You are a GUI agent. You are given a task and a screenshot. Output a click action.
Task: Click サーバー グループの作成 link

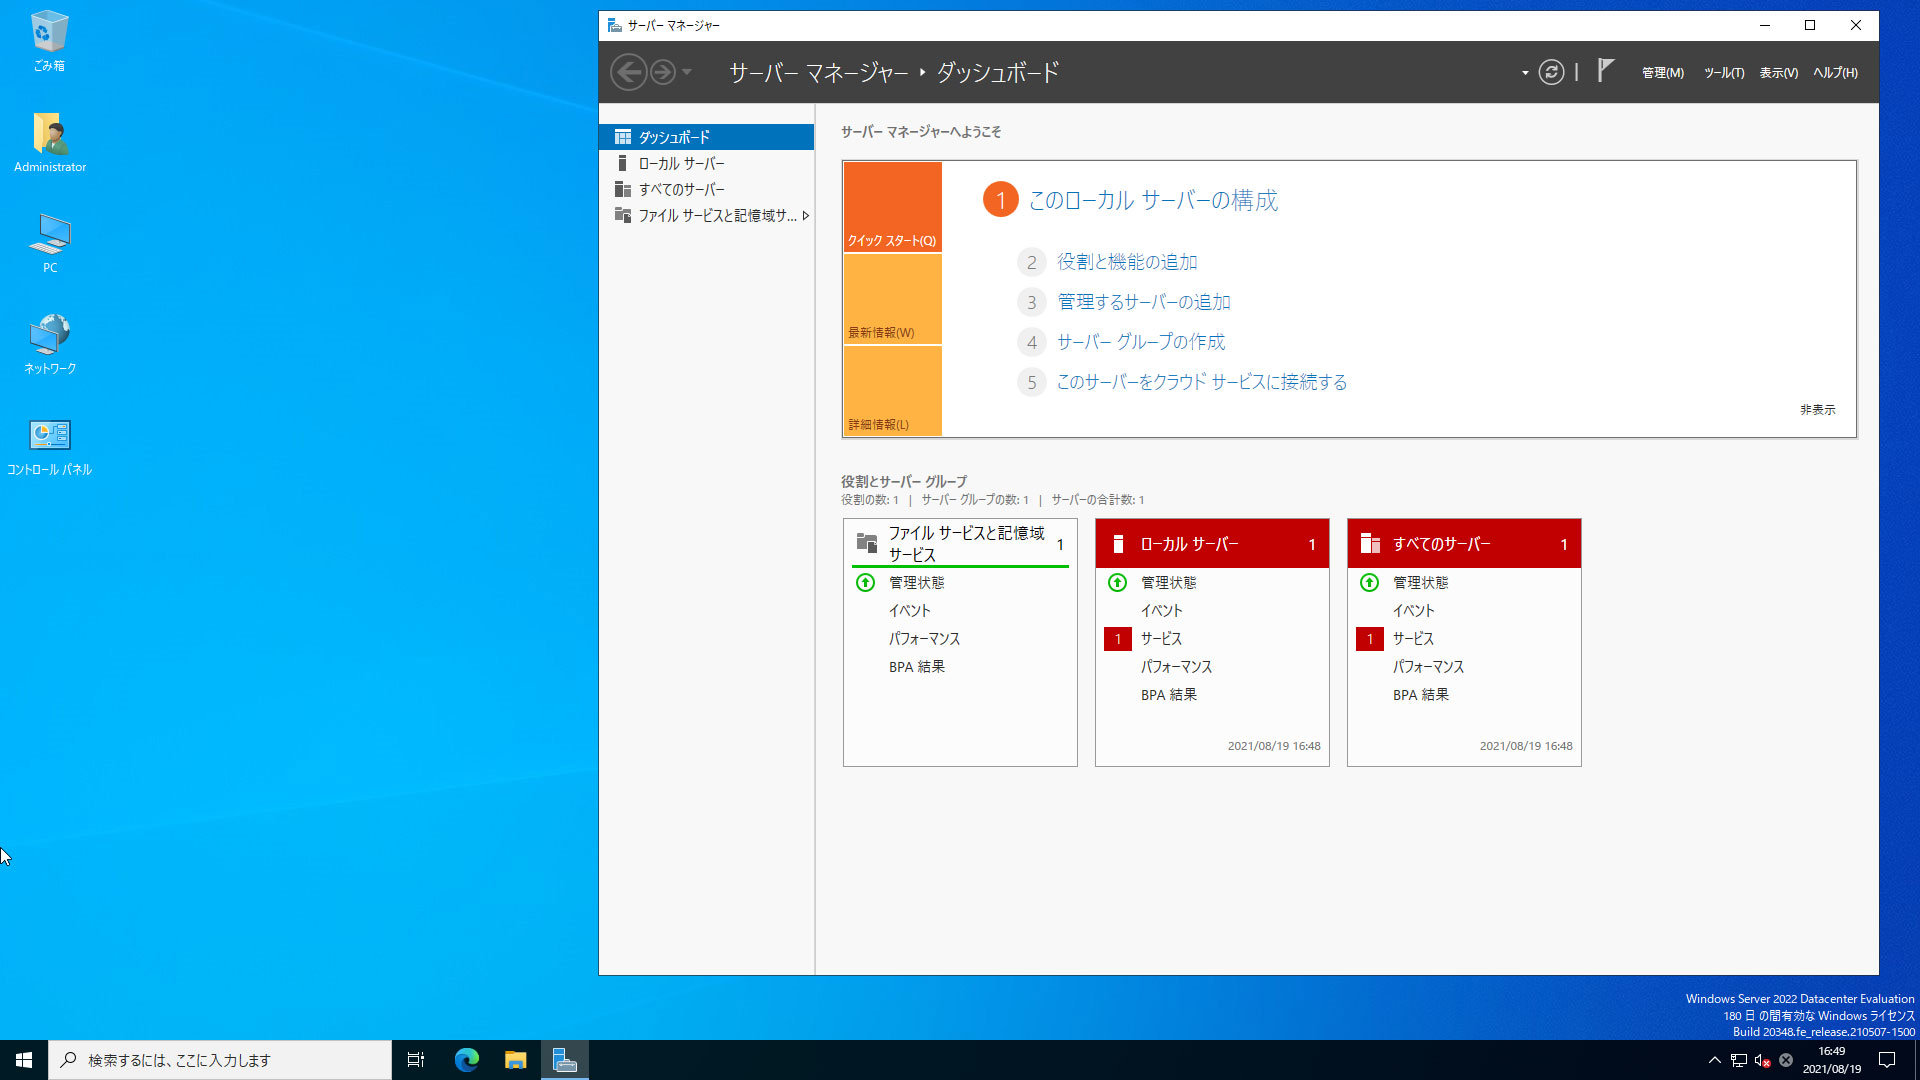click(x=1141, y=342)
